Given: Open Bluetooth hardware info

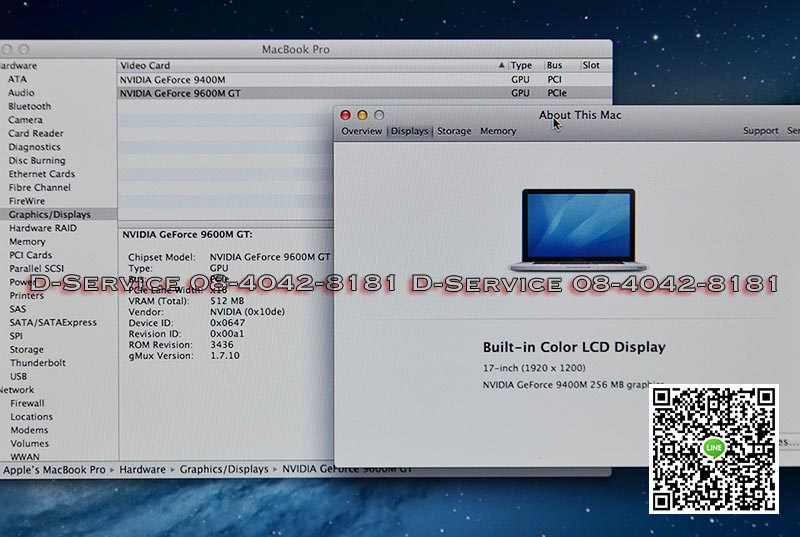Looking at the screenshot, I should [29, 106].
